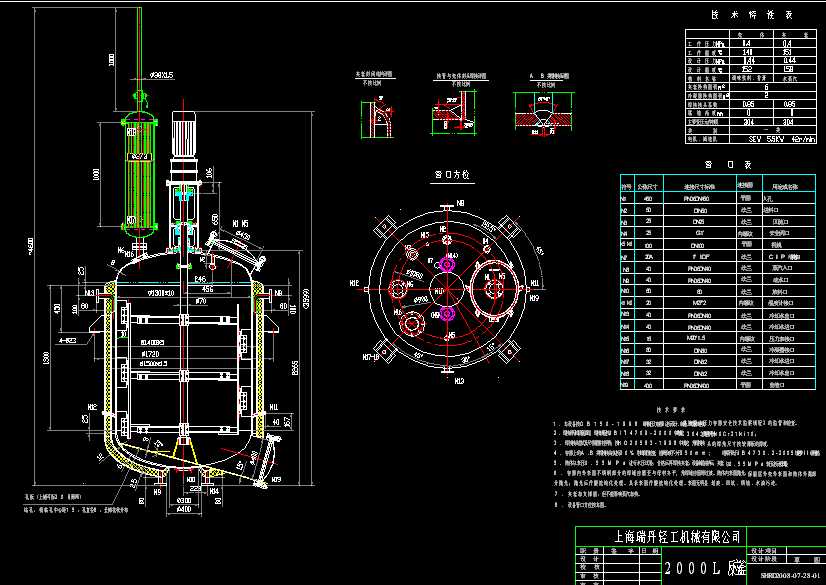
Task: Click the M27x2 connection standard cell
Action: tap(700, 303)
